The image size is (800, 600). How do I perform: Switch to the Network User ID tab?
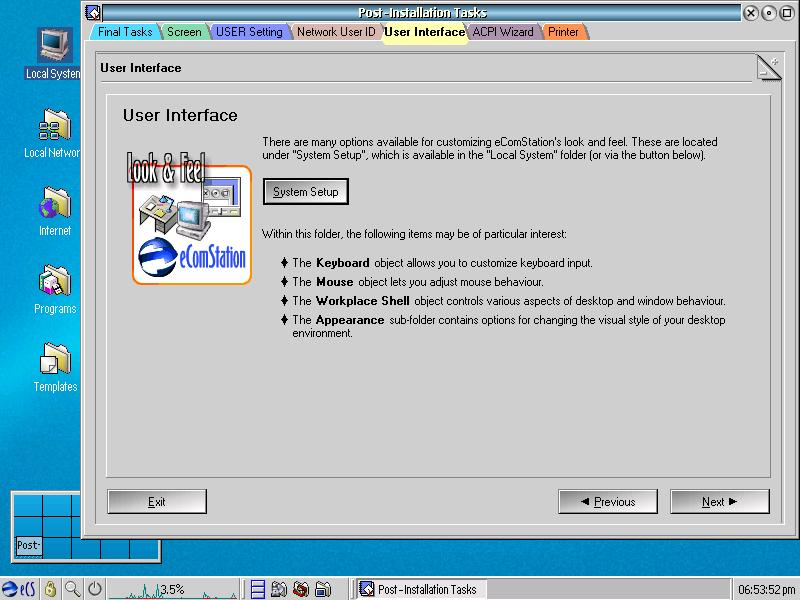coord(336,32)
